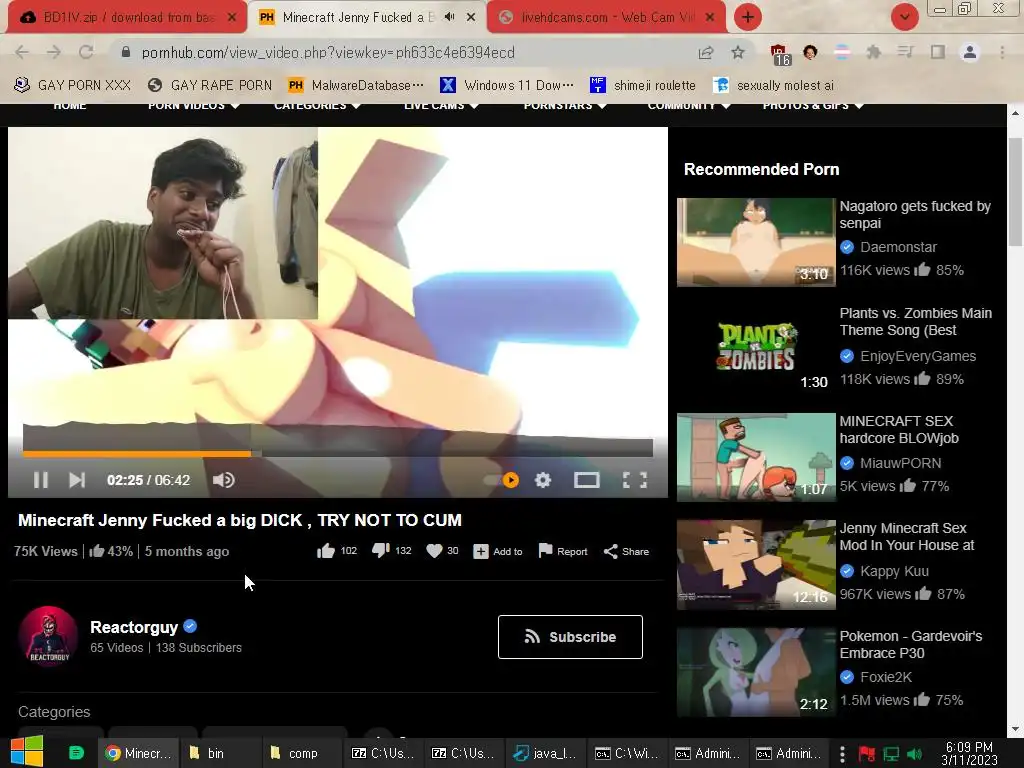
Task: Click the taskbar volume tray icon
Action: pyautogui.click(x=914, y=754)
